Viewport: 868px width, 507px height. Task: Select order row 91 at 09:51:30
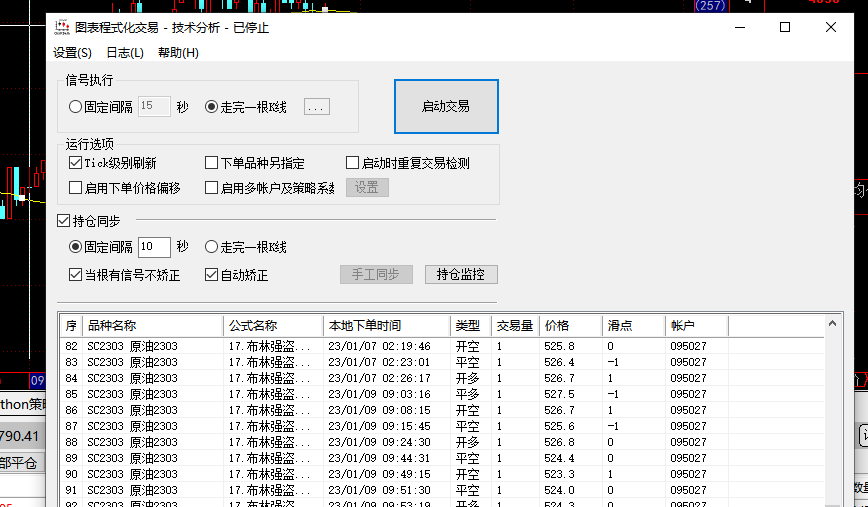[x=442, y=490]
